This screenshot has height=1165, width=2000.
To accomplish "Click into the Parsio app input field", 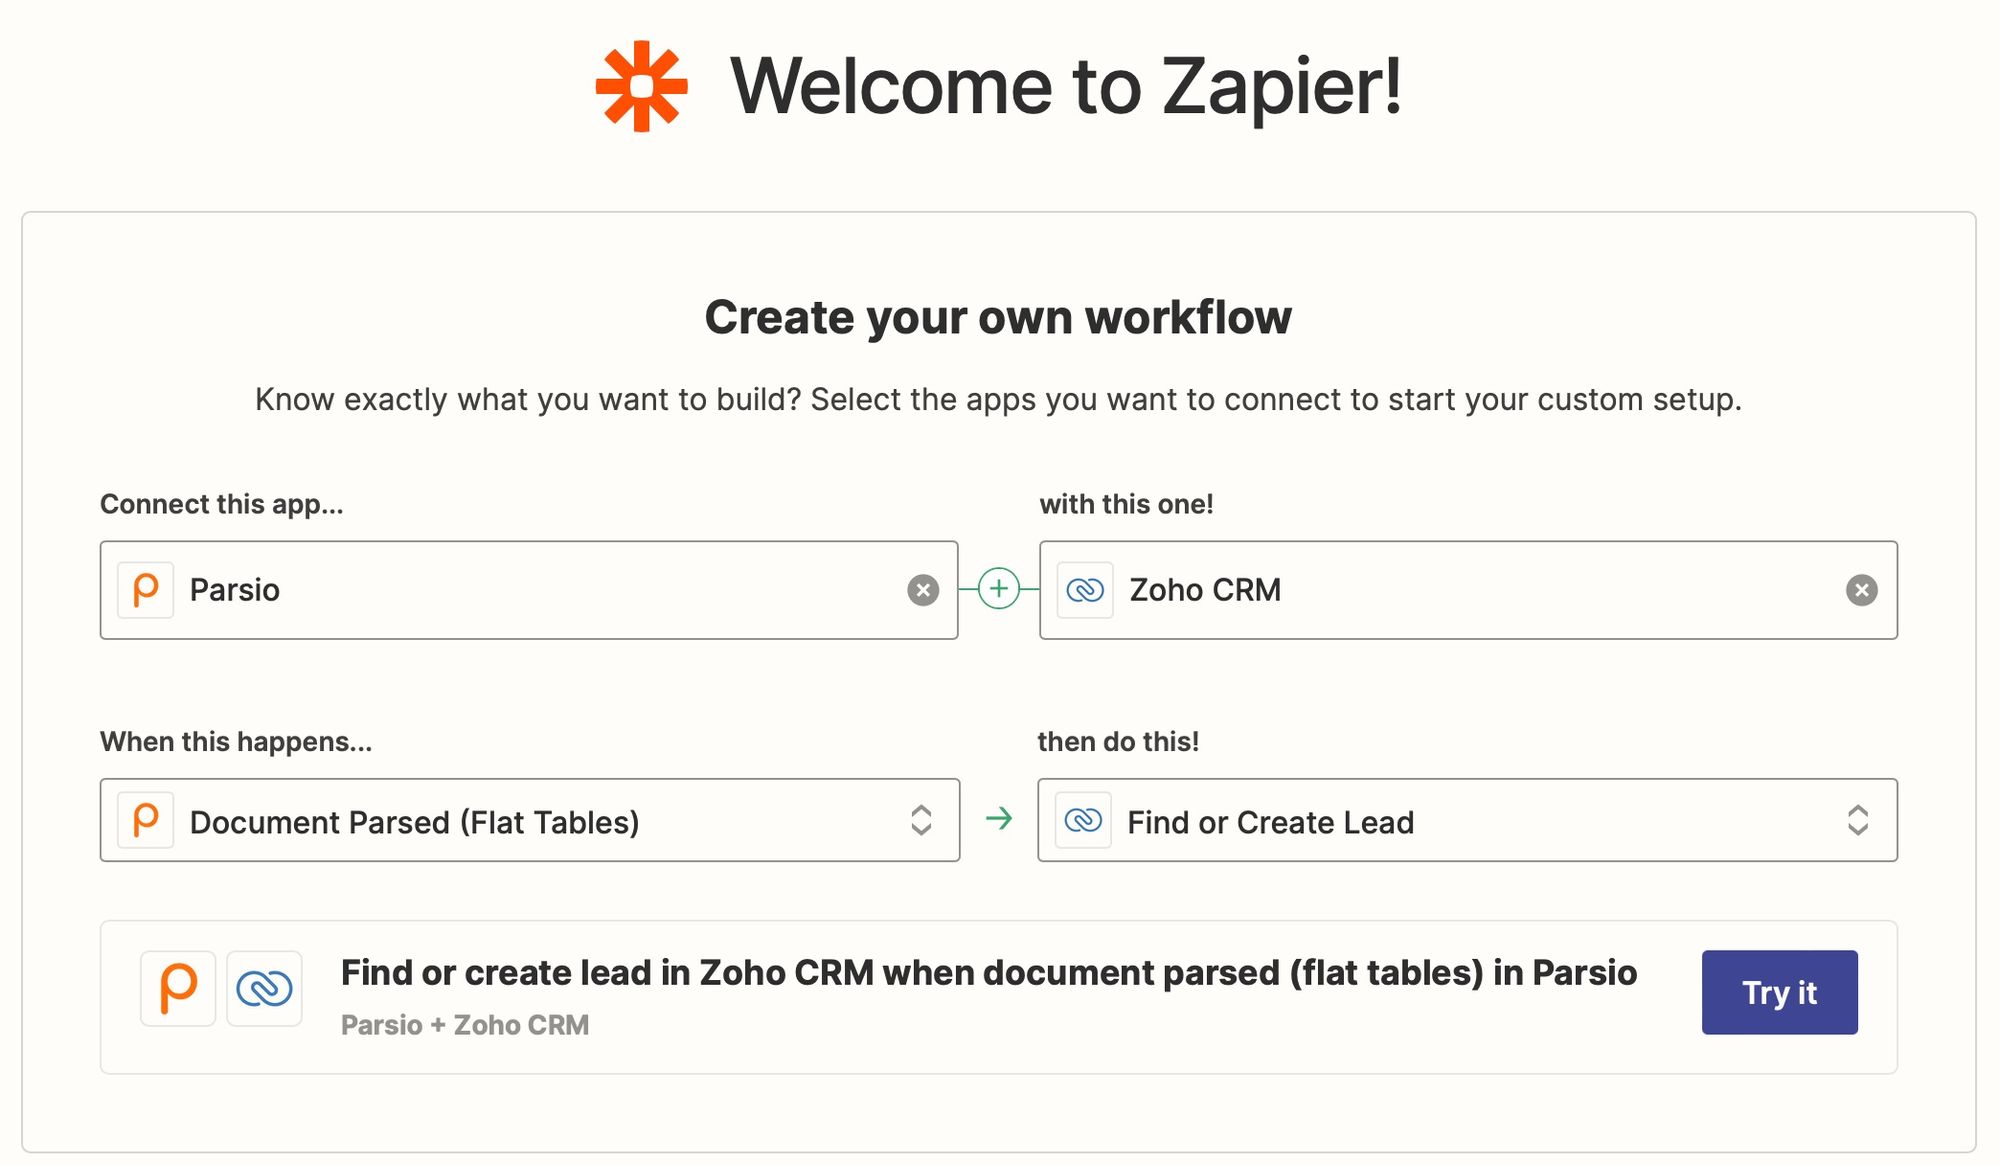I will point(540,590).
